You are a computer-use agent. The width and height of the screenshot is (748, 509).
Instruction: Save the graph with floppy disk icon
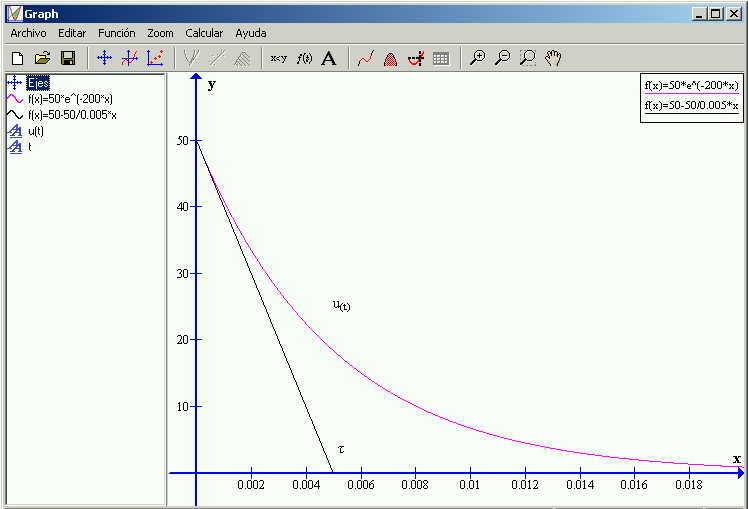68,58
